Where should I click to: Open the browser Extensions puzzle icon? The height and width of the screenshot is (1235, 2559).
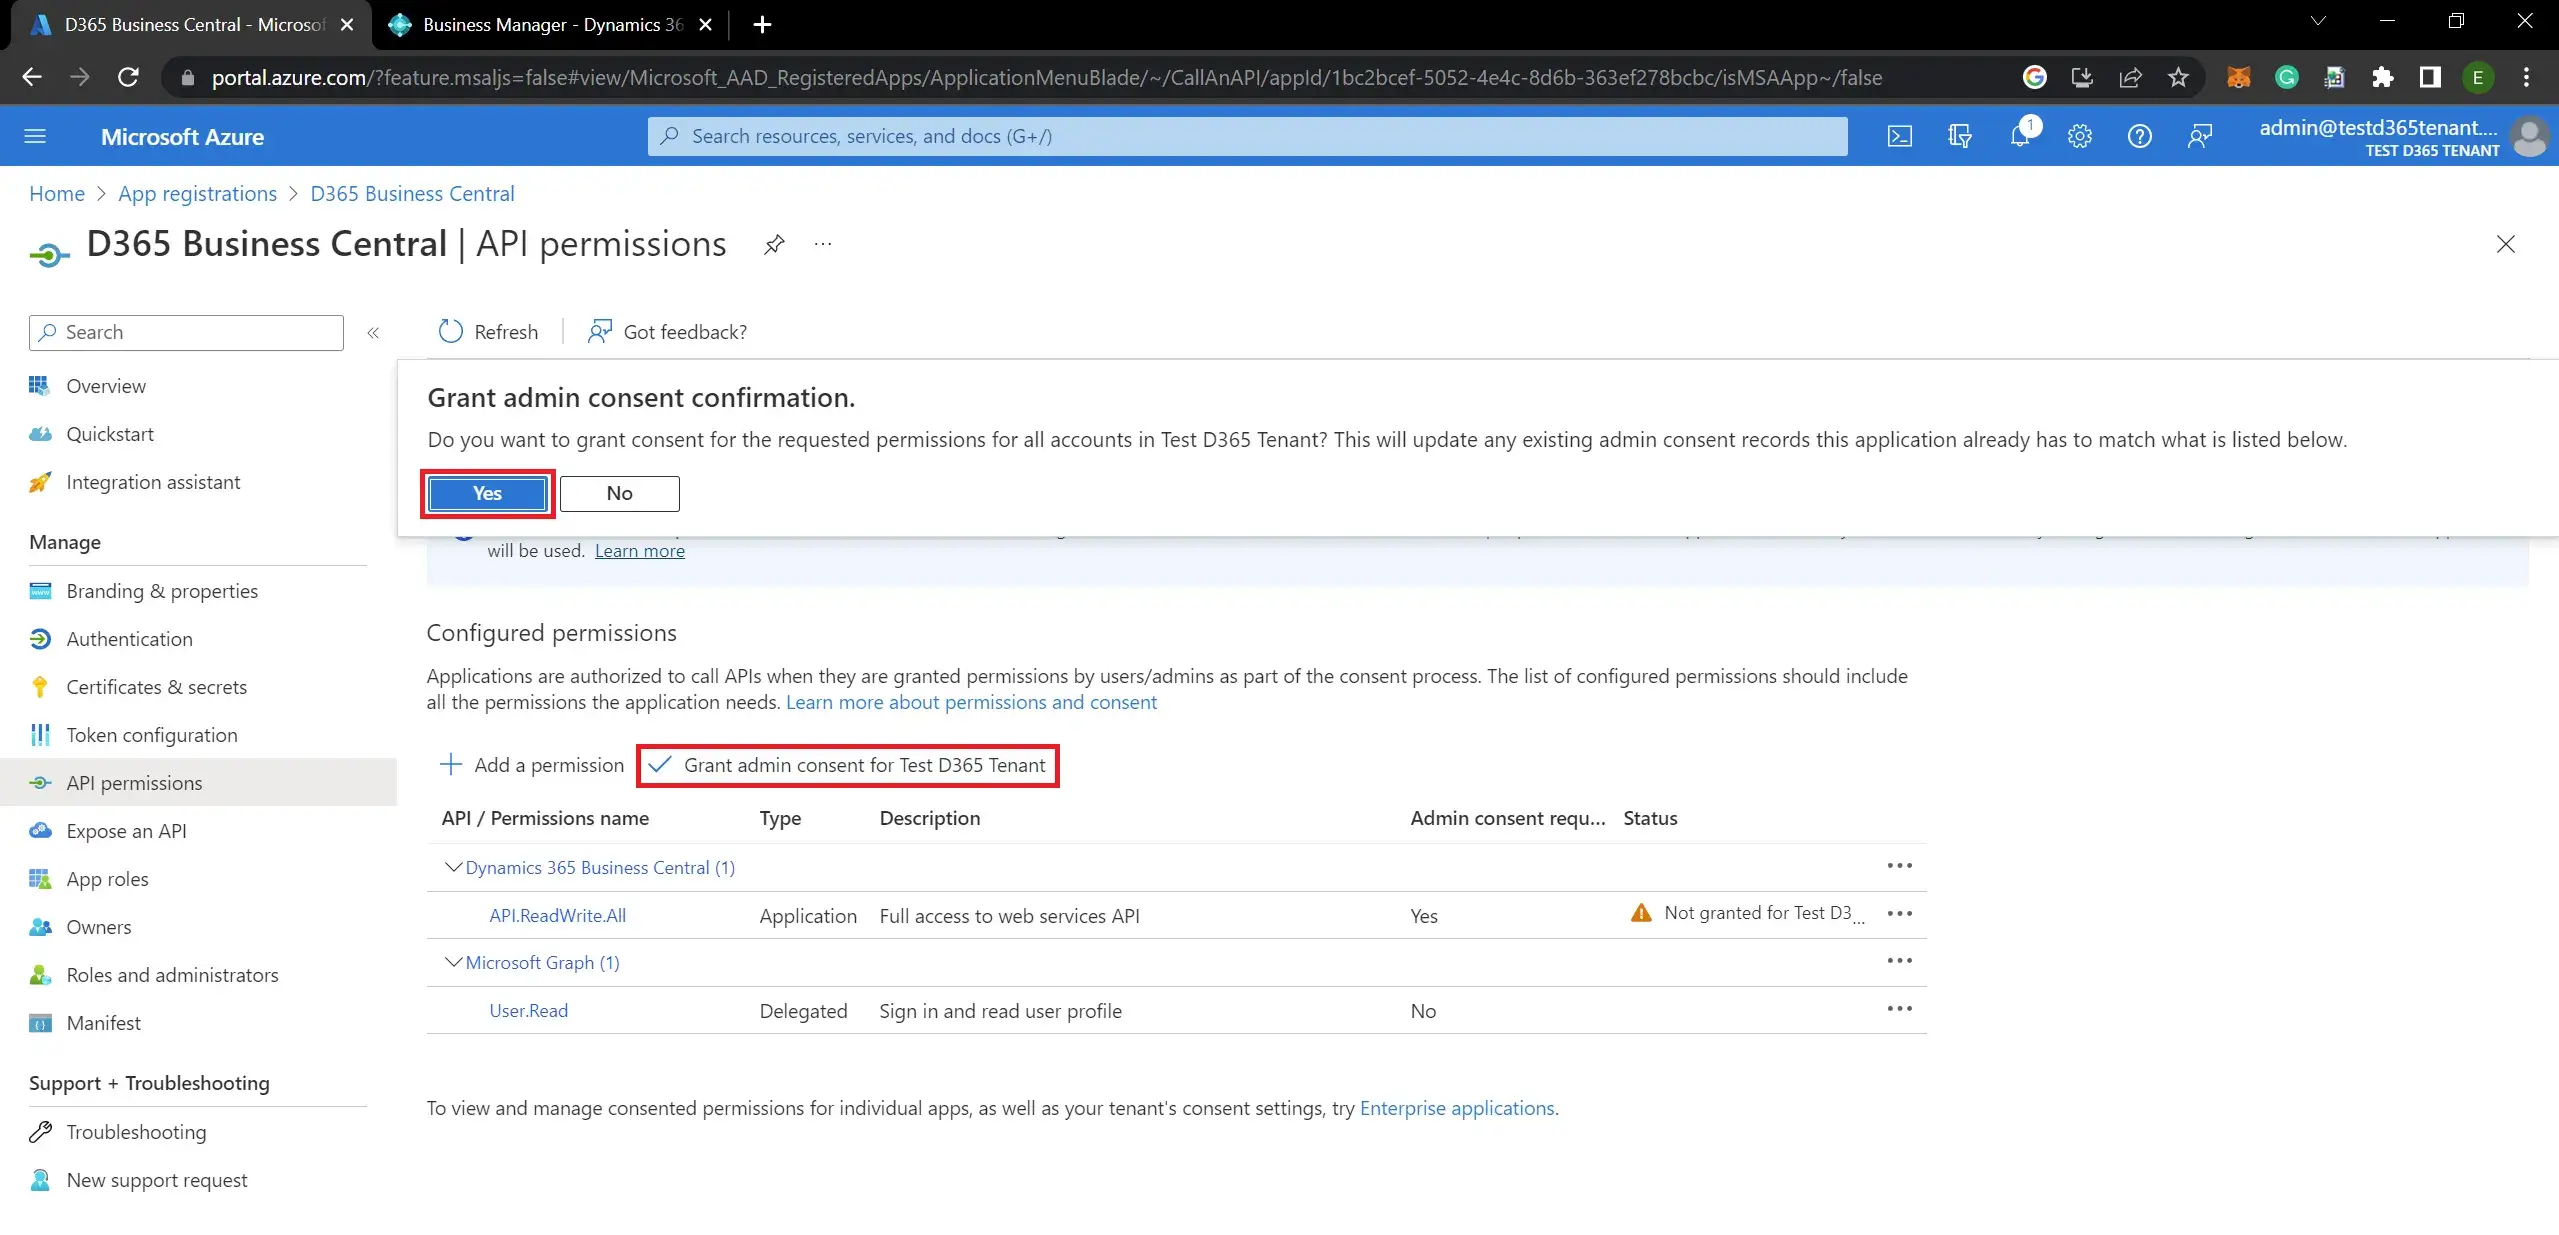(2383, 77)
